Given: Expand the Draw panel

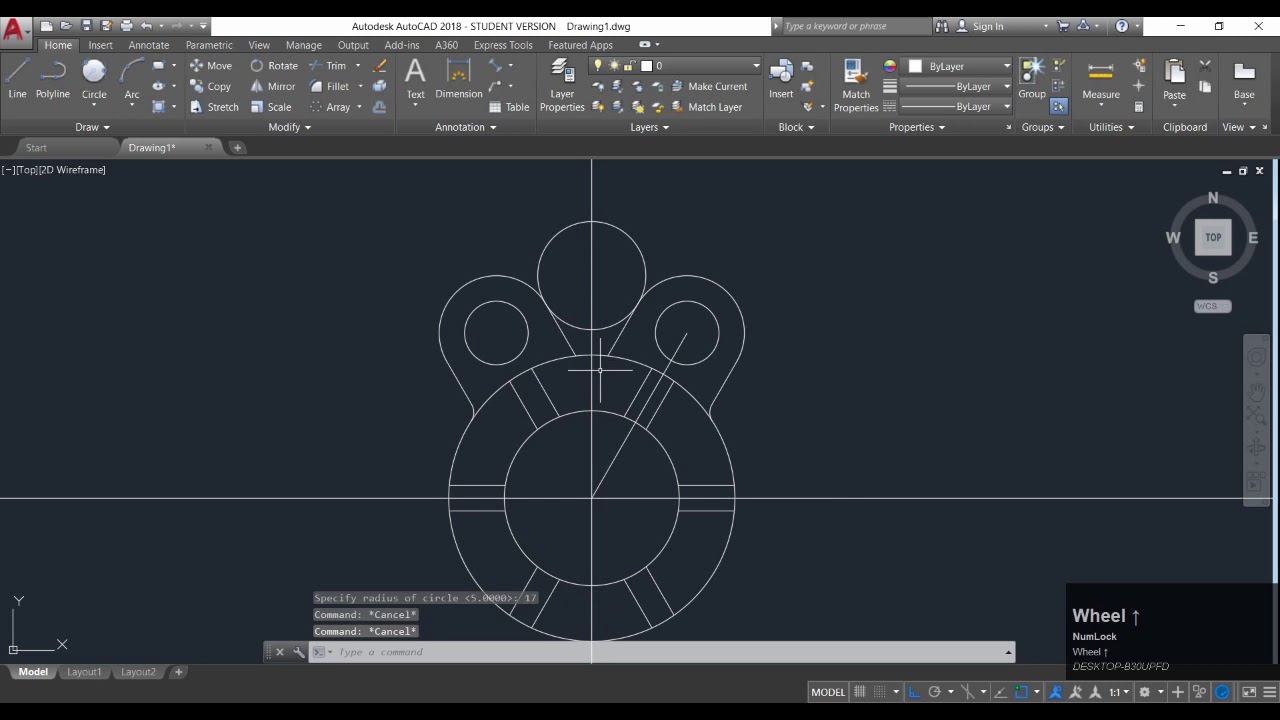Looking at the screenshot, I should click(92, 127).
